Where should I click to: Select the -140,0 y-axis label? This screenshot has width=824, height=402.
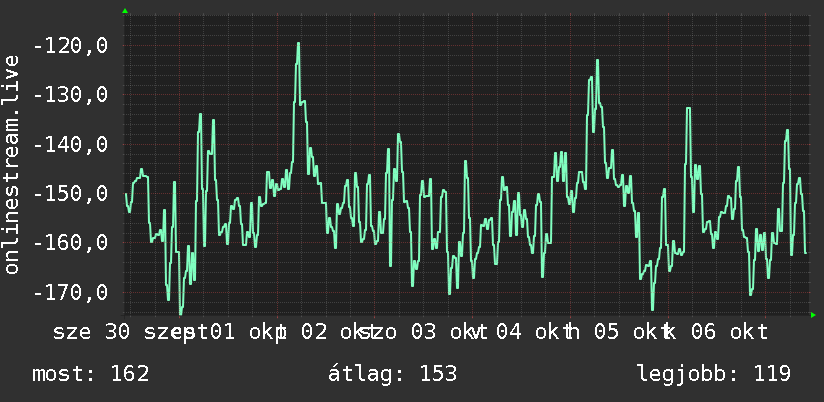point(70,145)
